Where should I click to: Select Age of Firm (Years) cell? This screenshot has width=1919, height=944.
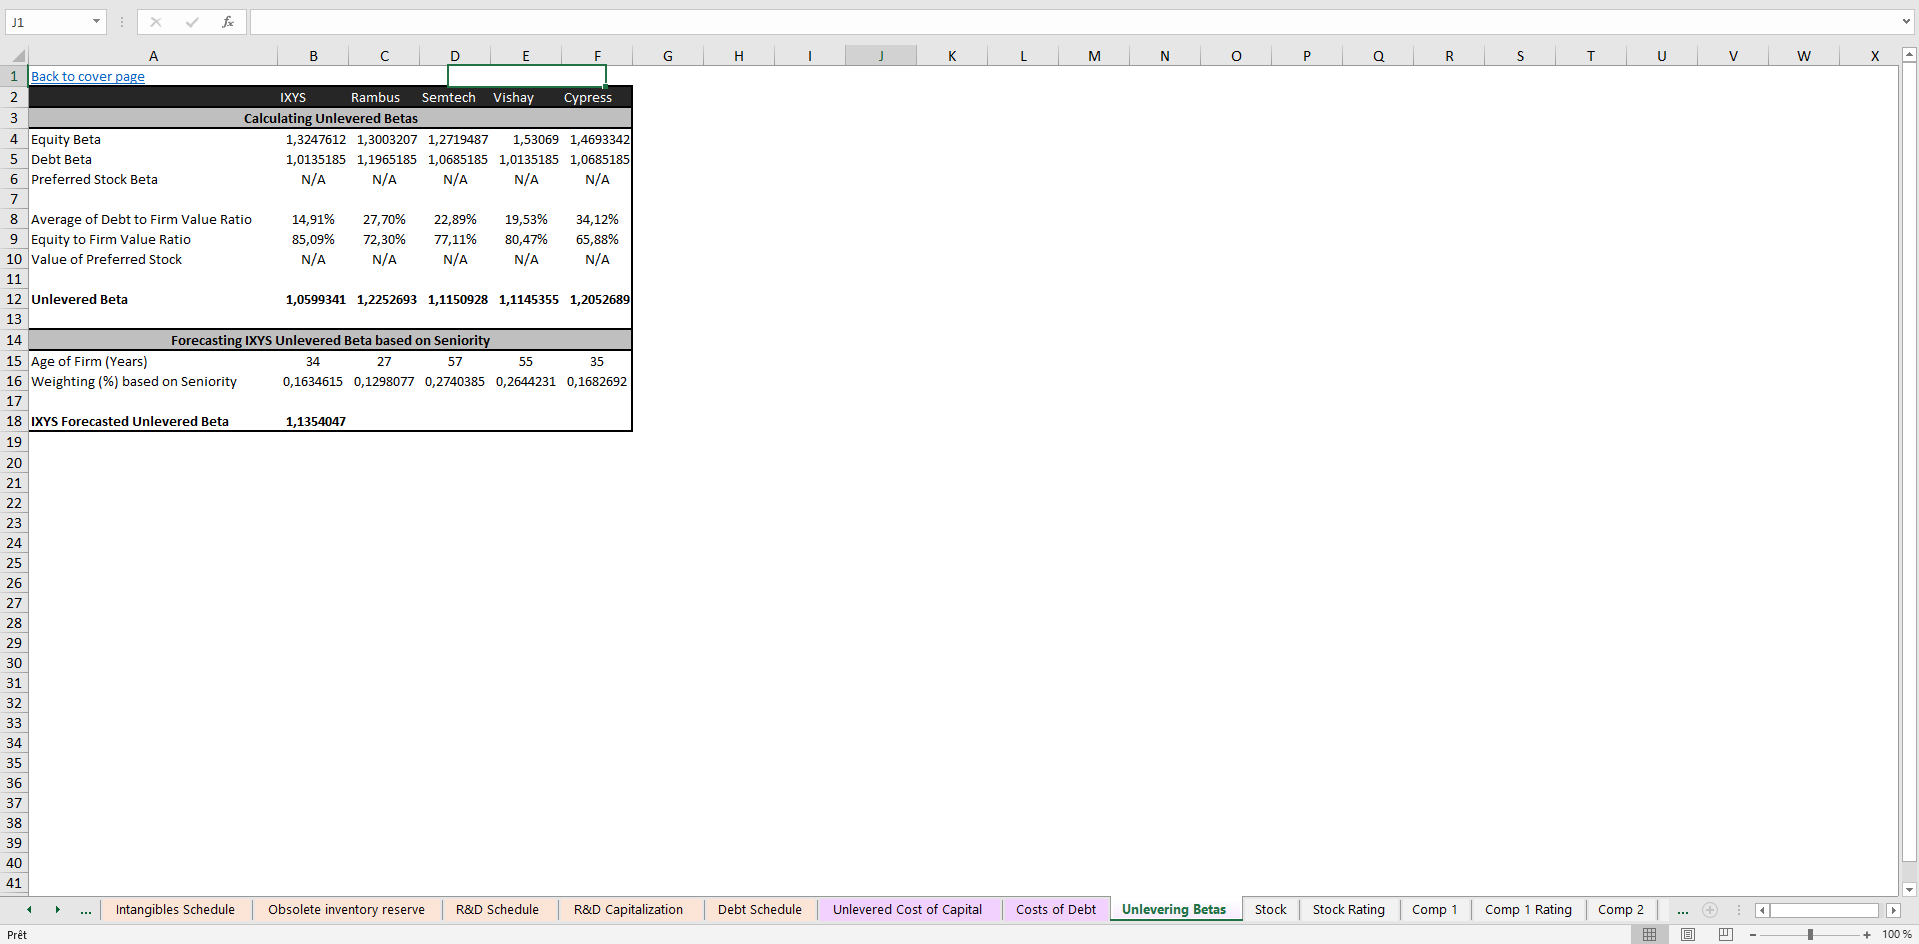(153, 361)
